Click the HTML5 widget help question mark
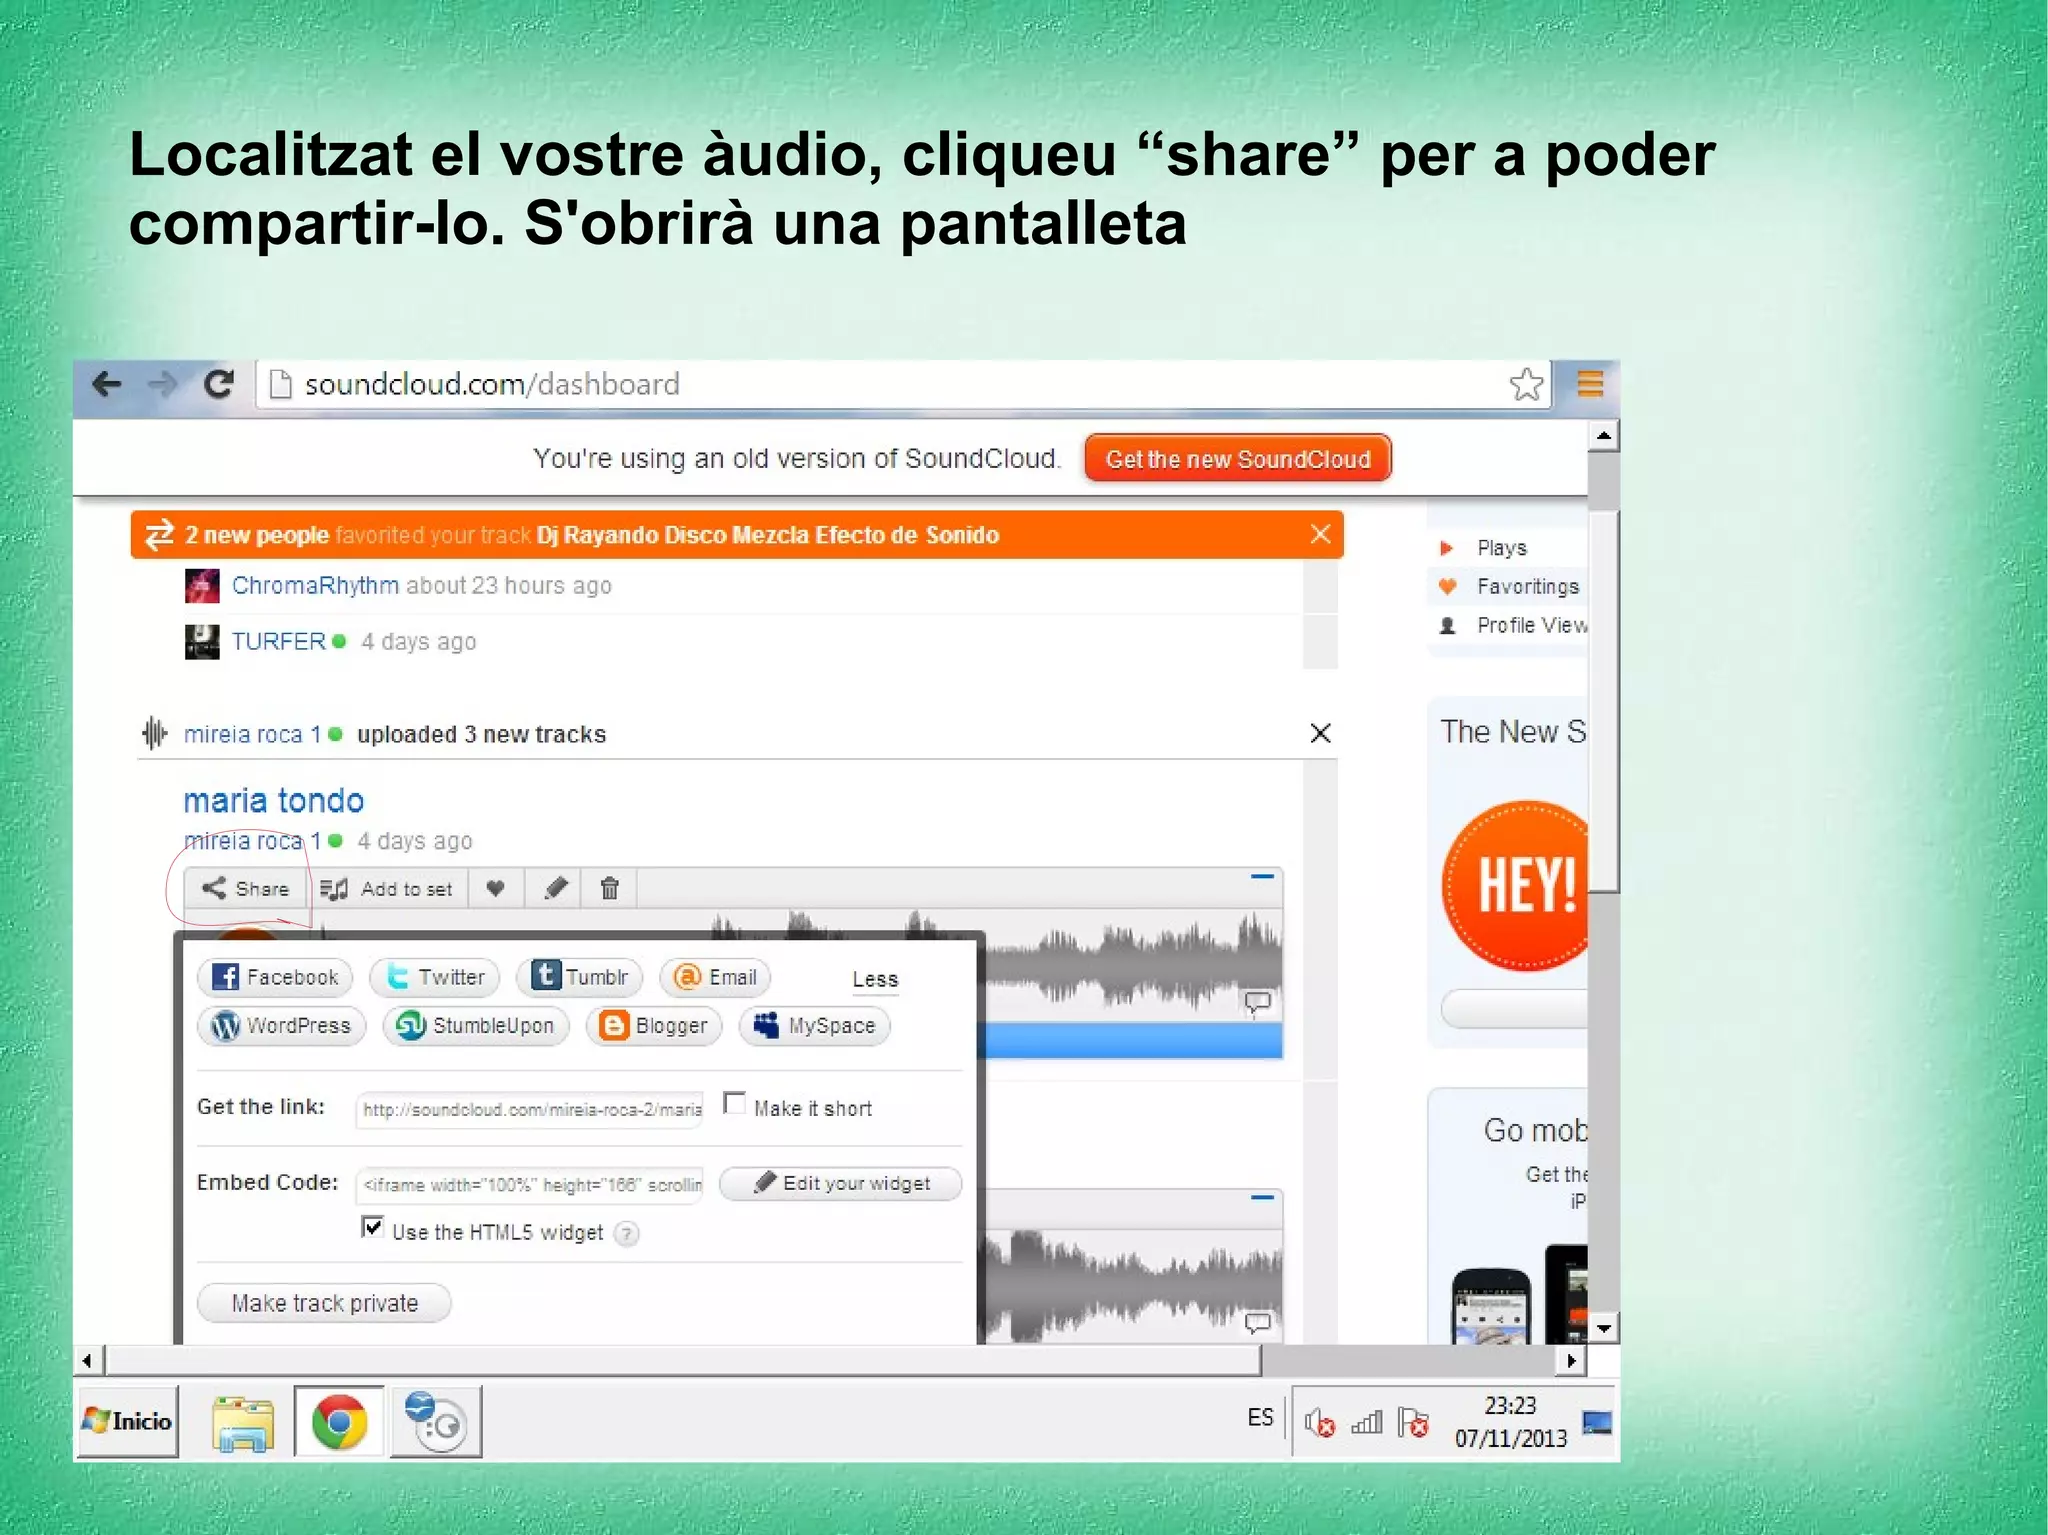The width and height of the screenshot is (2048, 1535). pyautogui.click(x=627, y=1234)
